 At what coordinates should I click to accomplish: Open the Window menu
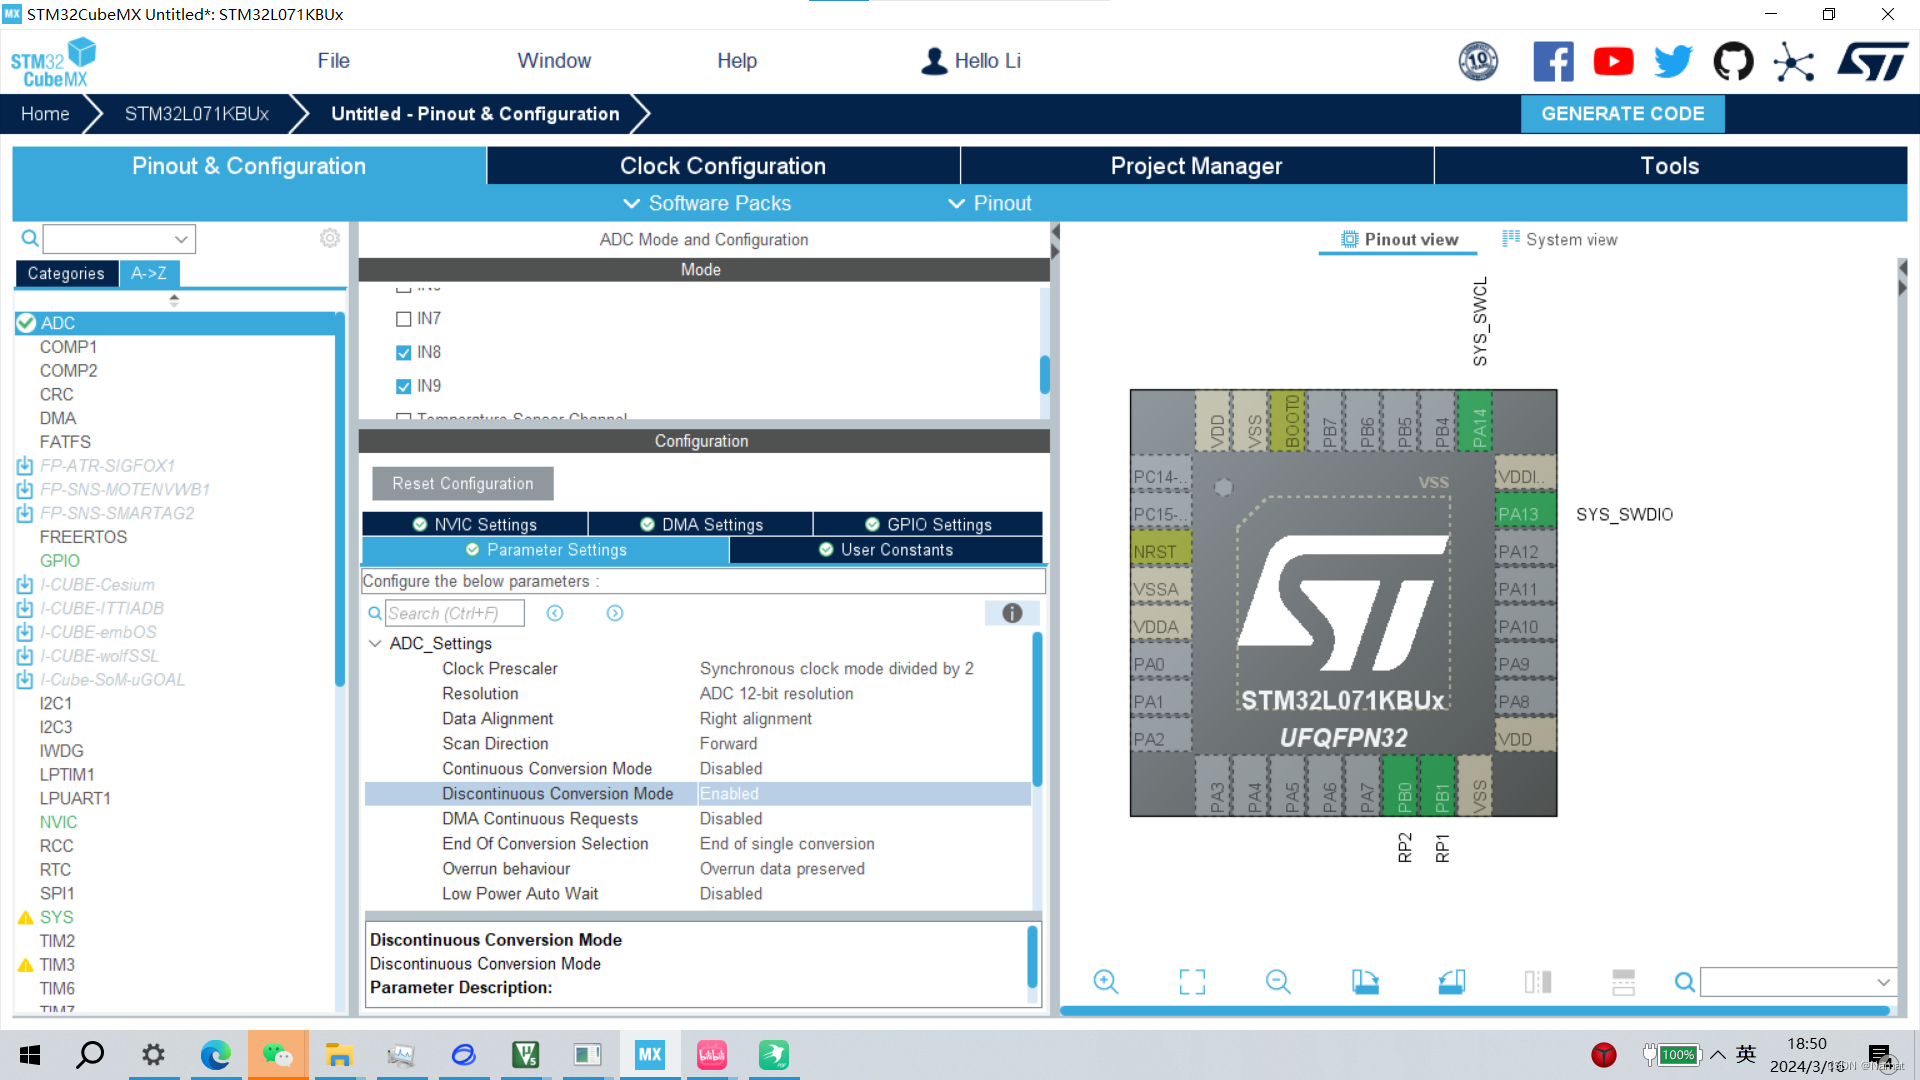554,61
